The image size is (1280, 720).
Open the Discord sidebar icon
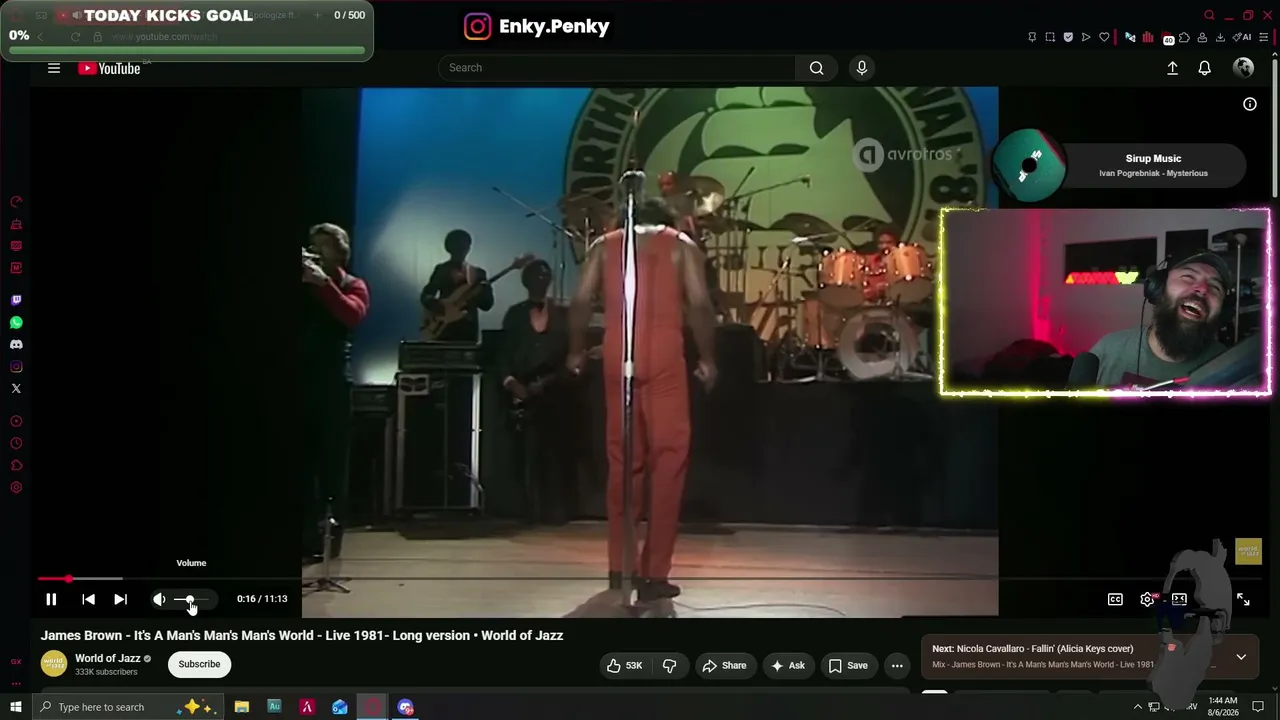coord(16,345)
